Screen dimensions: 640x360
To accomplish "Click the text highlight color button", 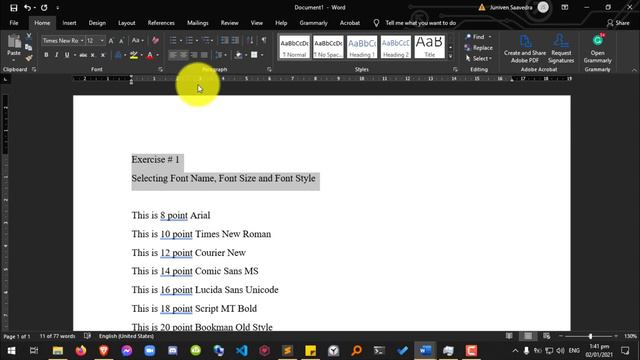I will (133, 55).
